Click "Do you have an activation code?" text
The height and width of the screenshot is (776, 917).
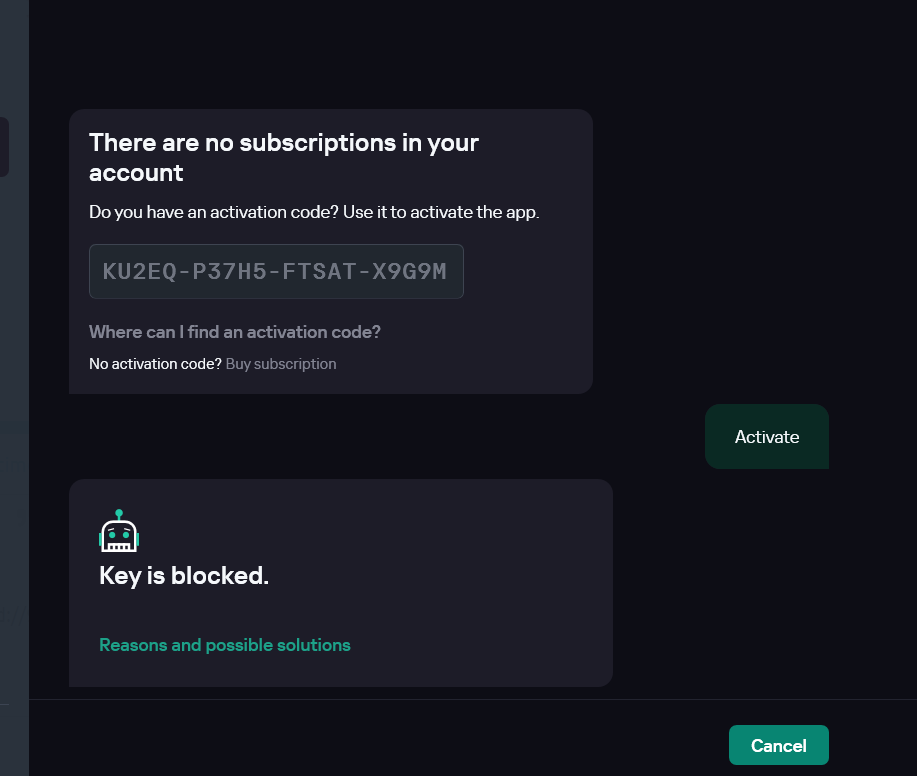(314, 212)
